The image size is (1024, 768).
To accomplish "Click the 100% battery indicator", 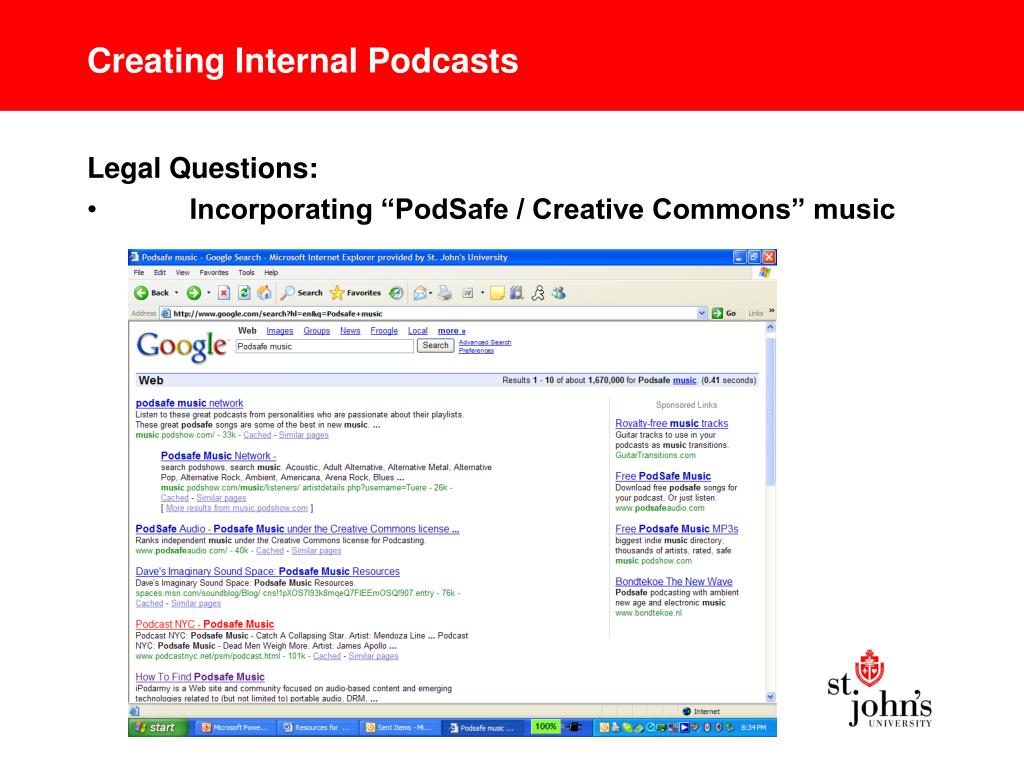I will [546, 727].
